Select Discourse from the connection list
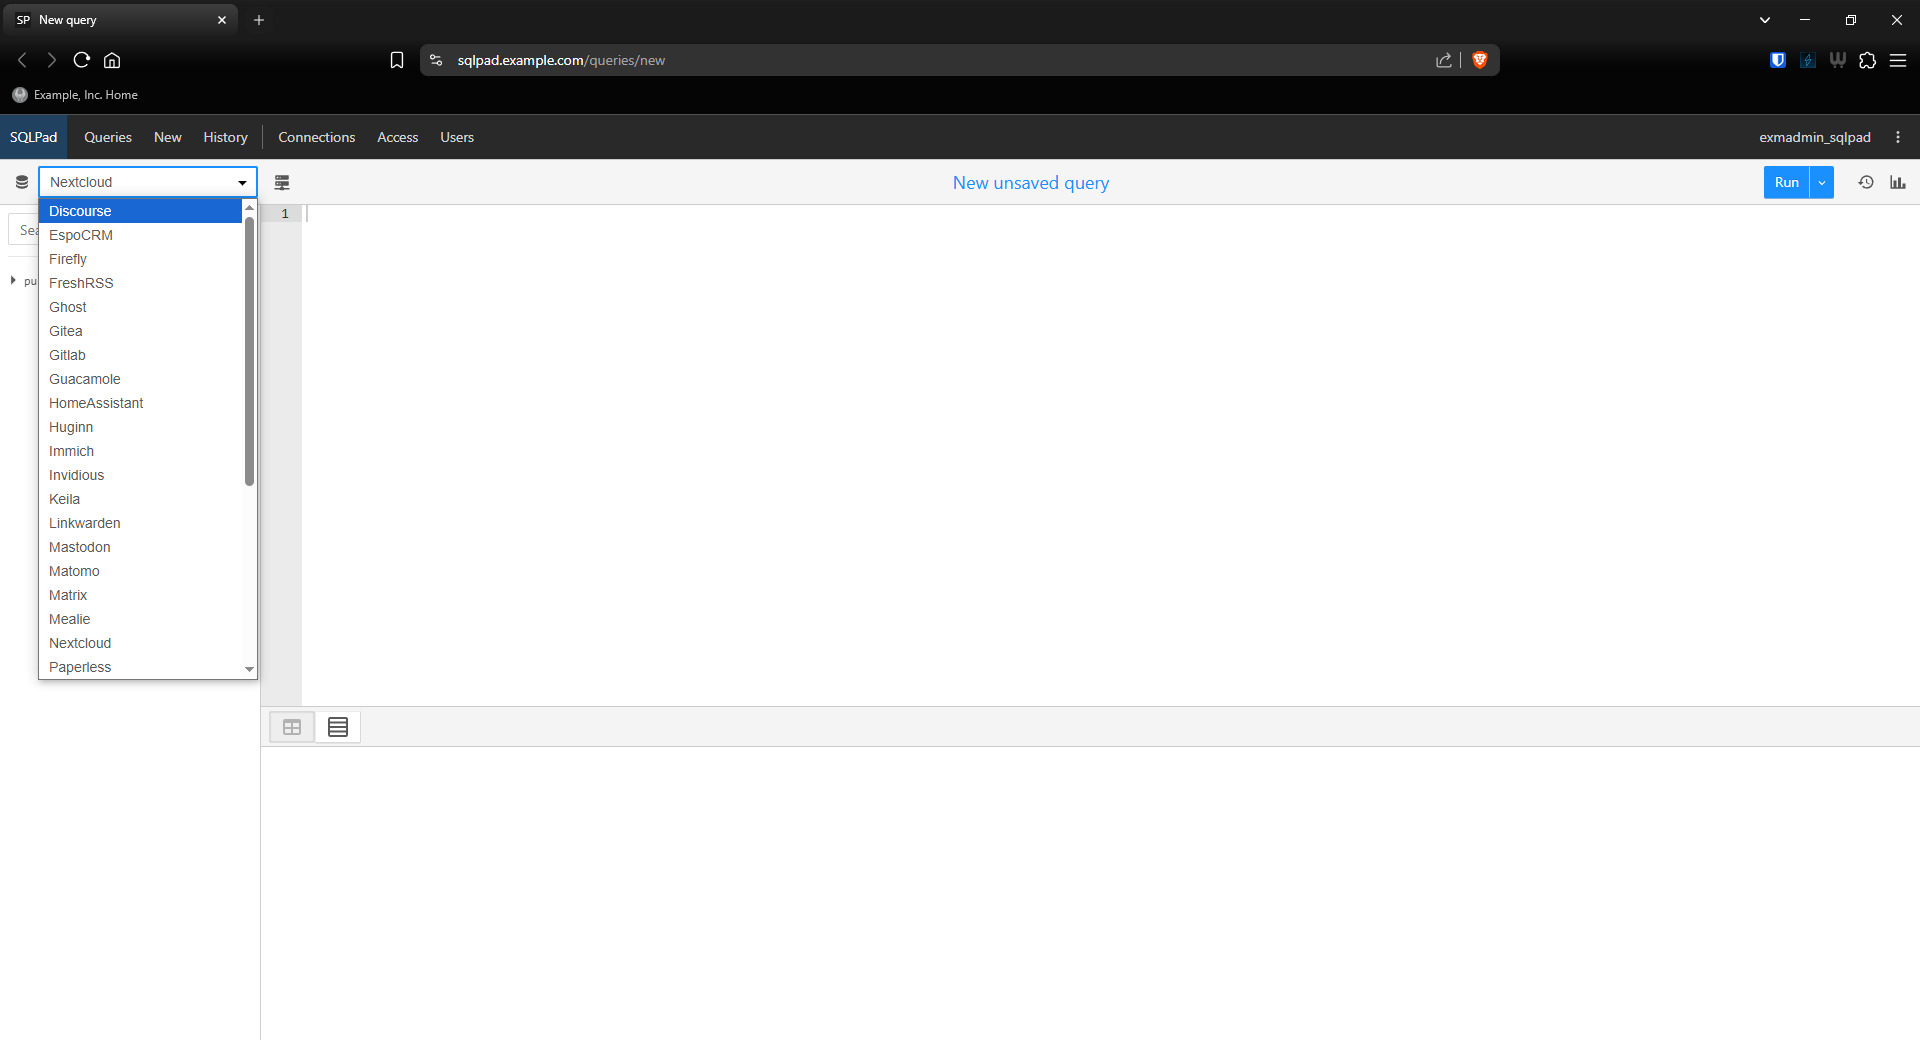Viewport: 1920px width, 1040px height. 80,211
